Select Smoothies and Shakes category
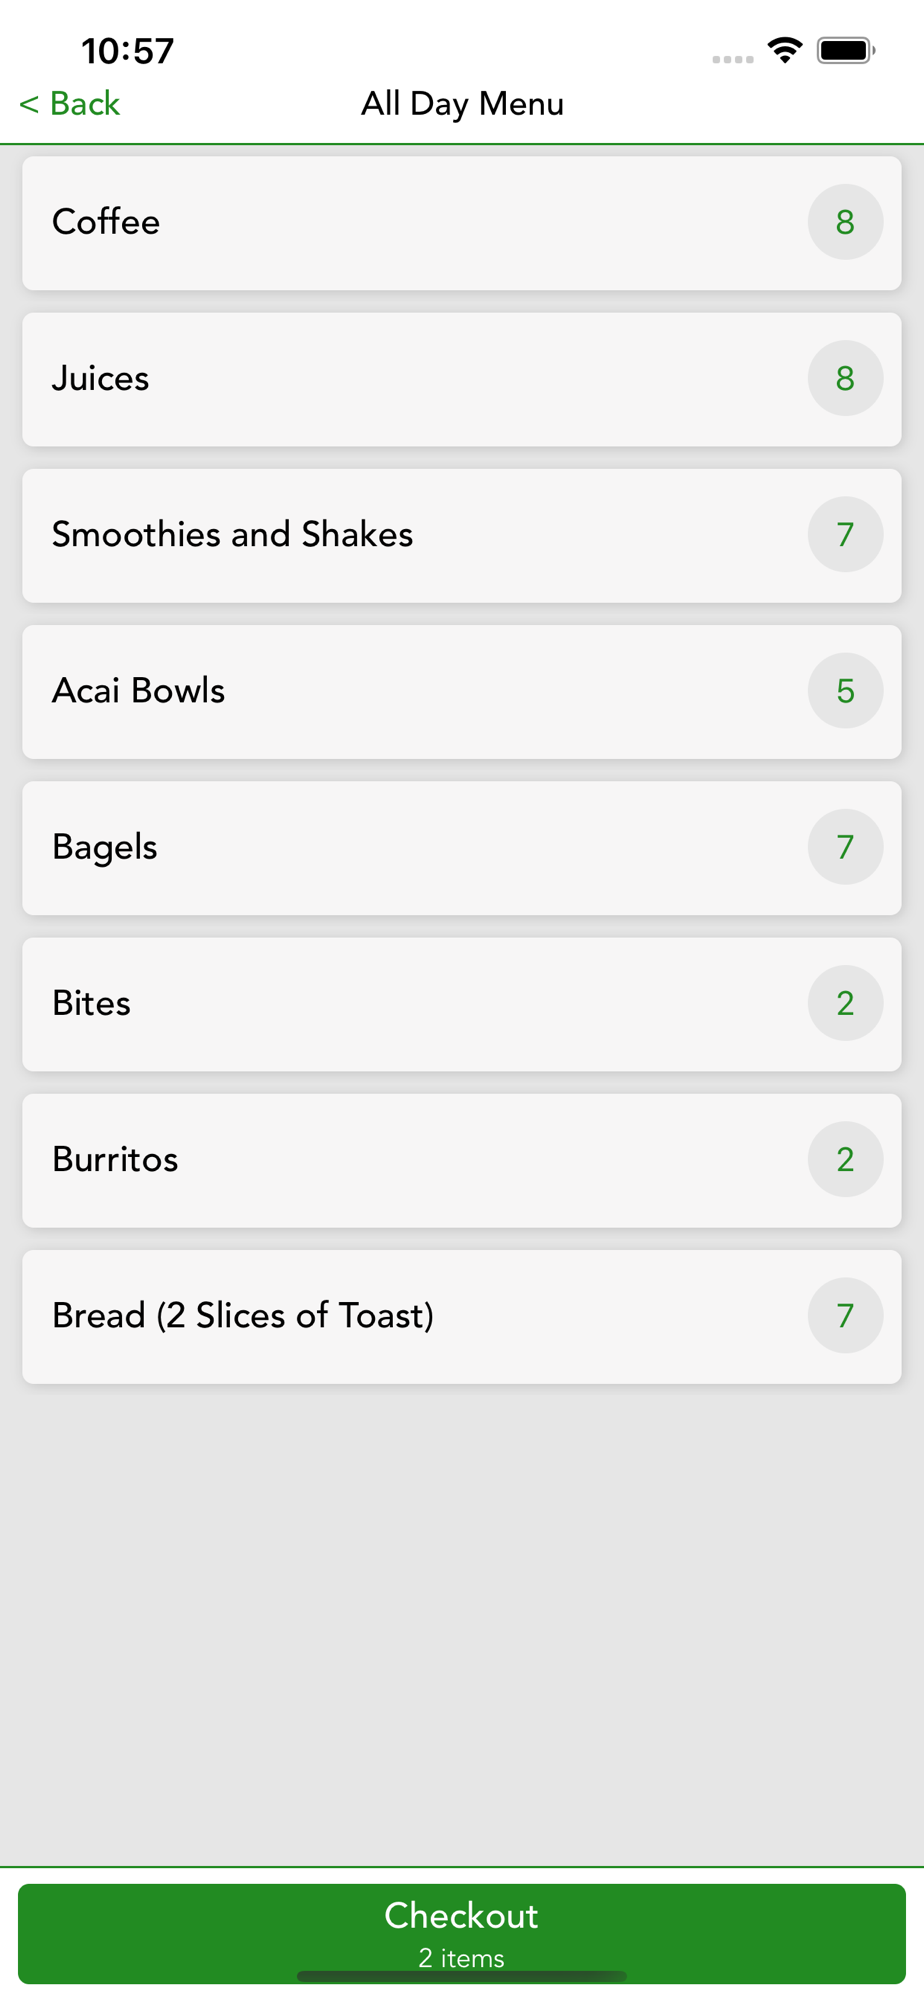 (400, 535)
